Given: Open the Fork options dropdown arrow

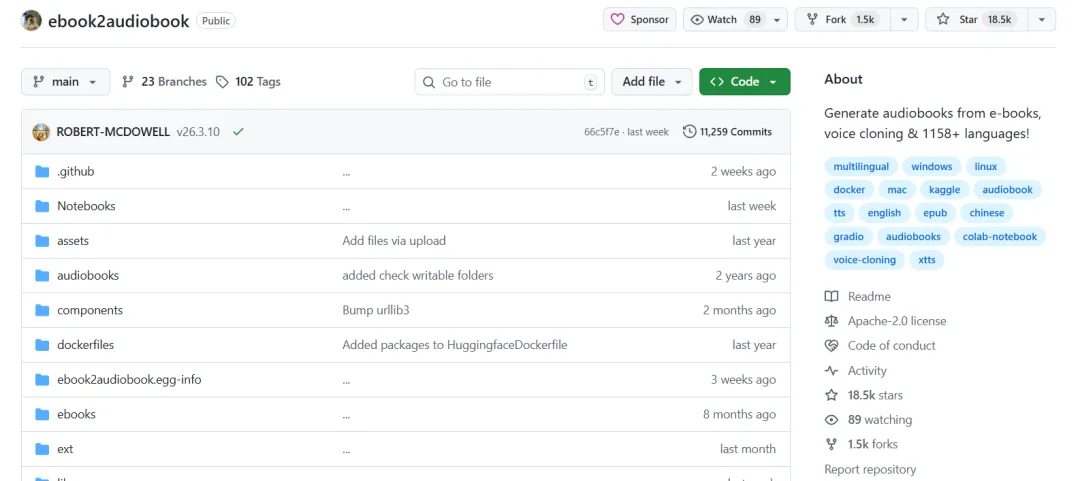Looking at the screenshot, I should [x=904, y=19].
